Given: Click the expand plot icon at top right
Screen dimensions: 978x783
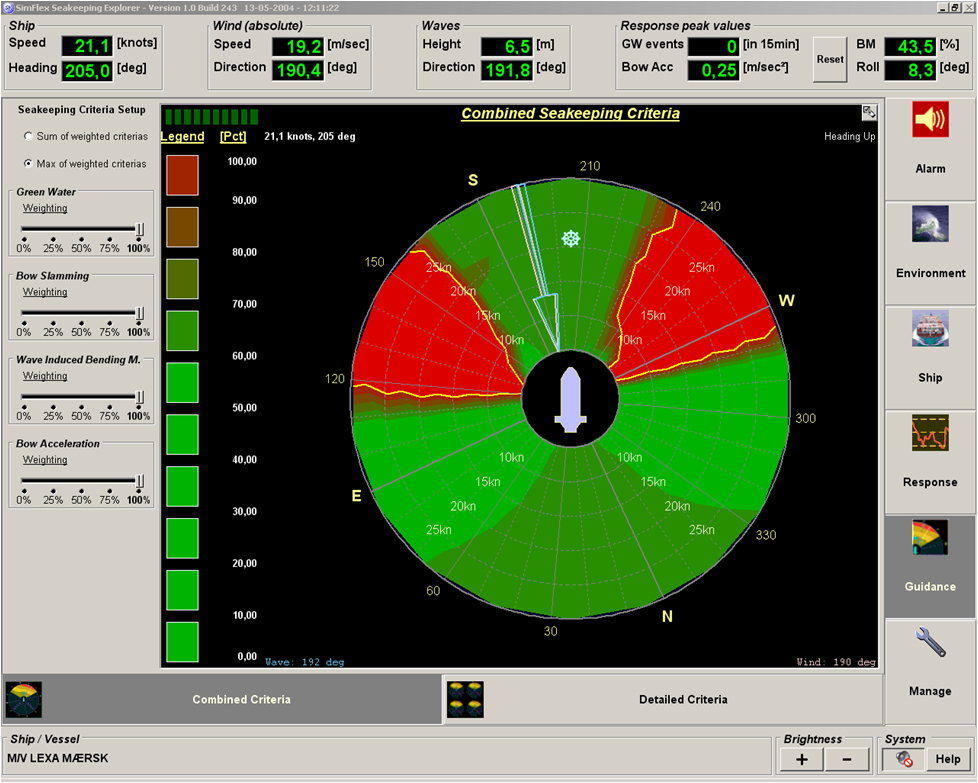Looking at the screenshot, I should tap(869, 112).
